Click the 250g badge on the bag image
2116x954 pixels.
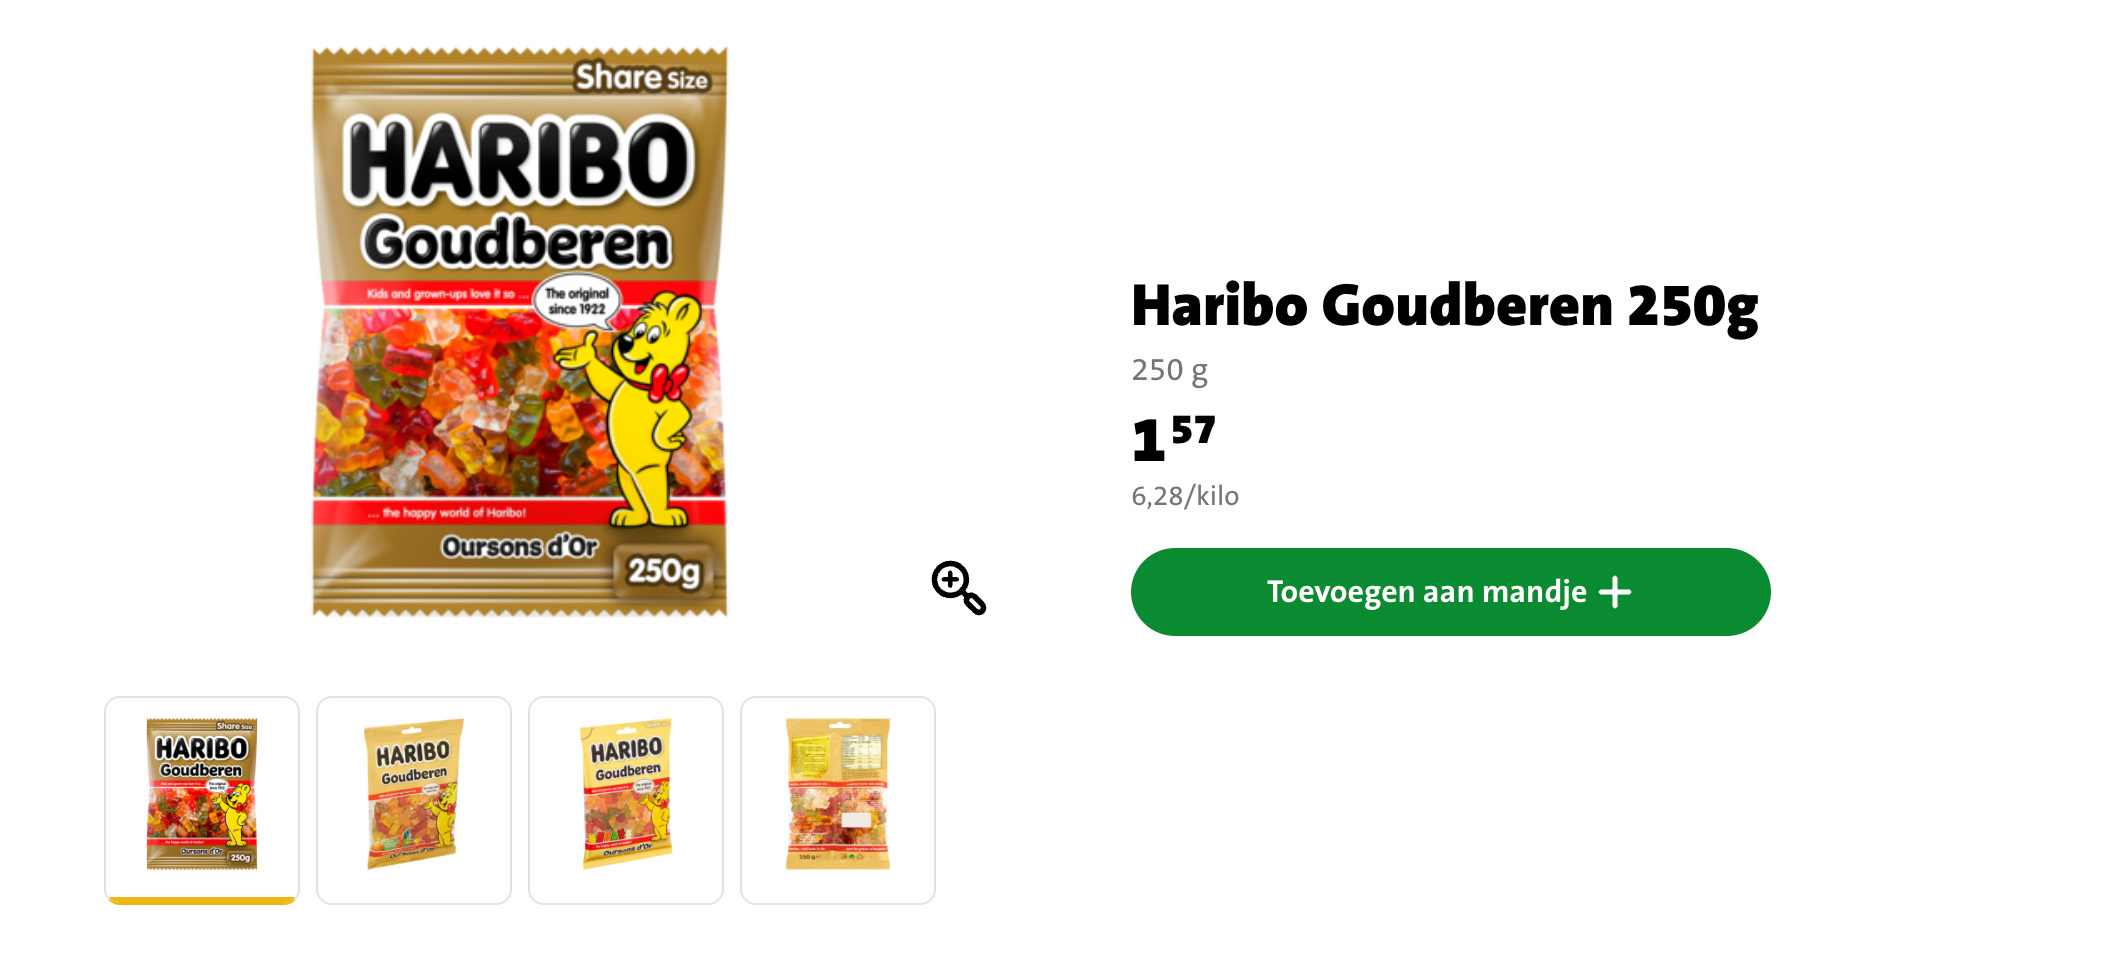[x=664, y=571]
